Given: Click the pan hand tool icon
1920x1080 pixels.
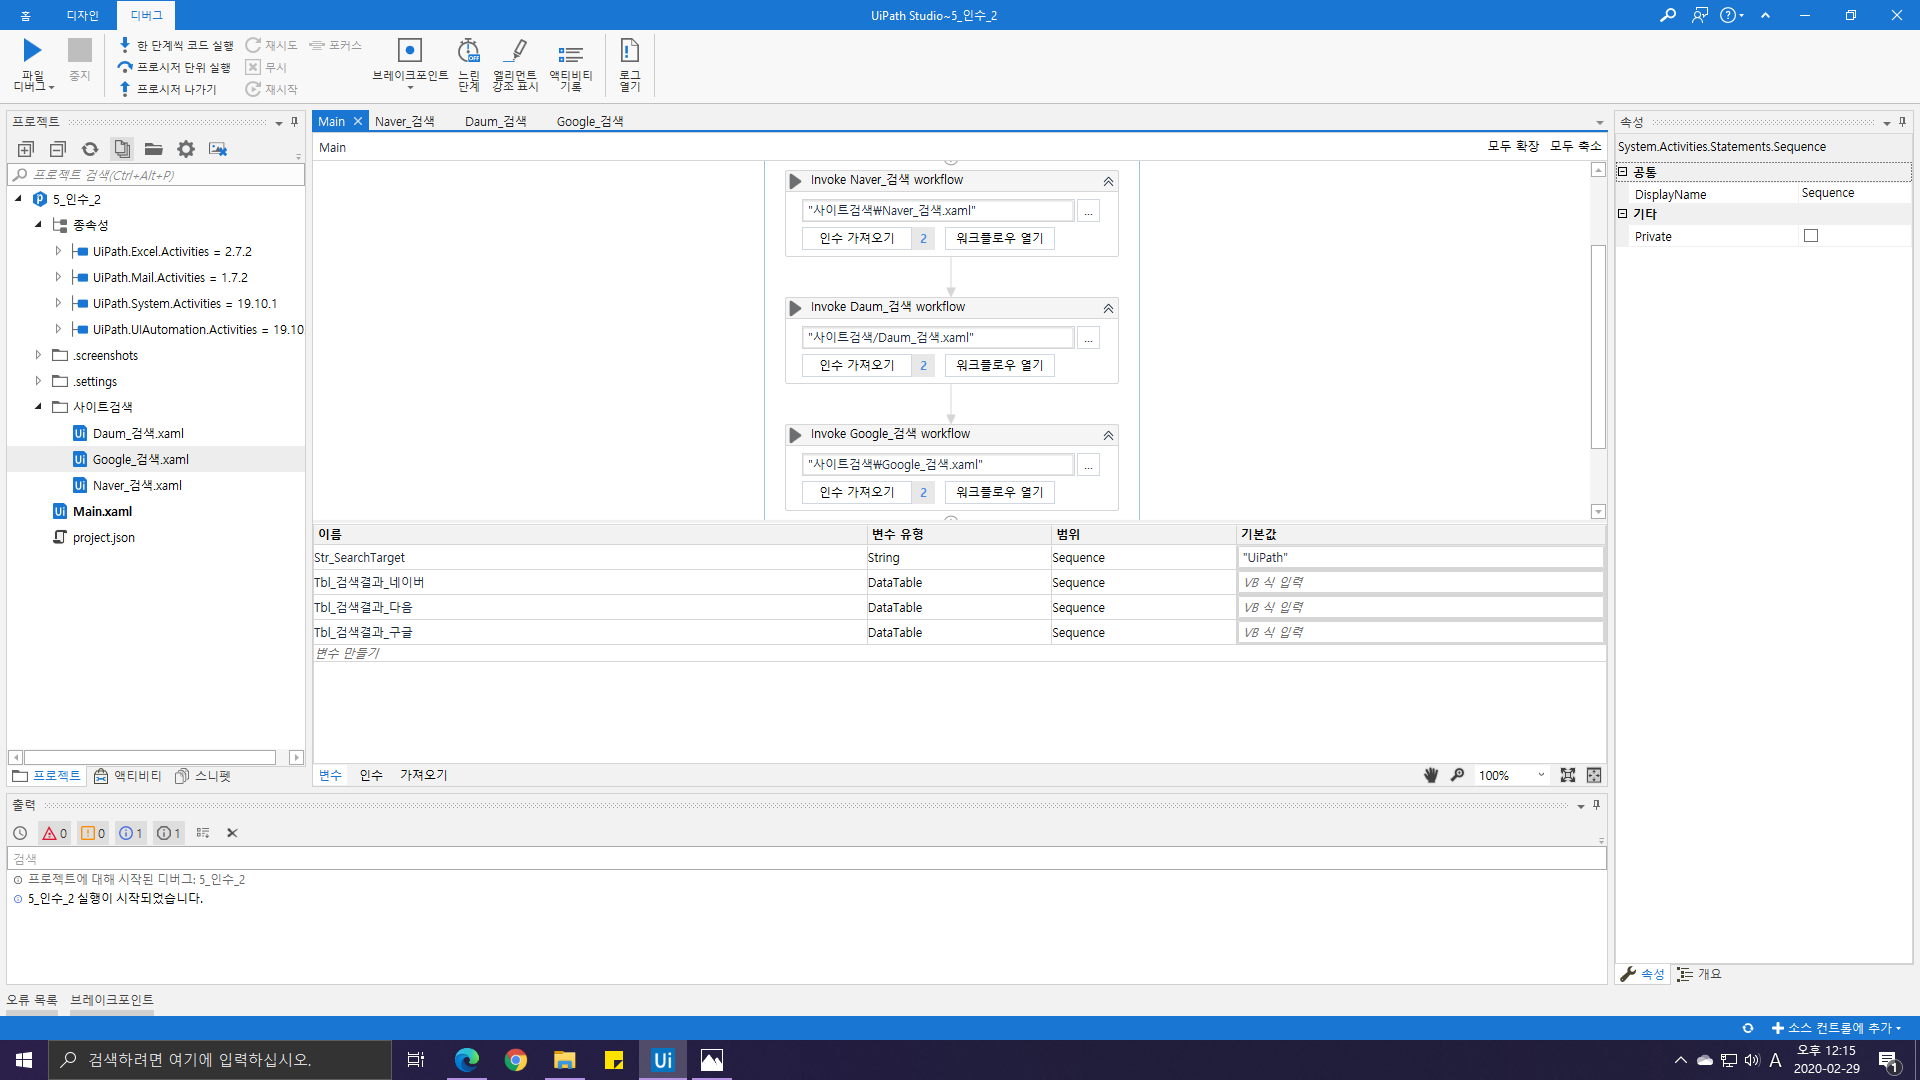Looking at the screenshot, I should coord(1431,775).
